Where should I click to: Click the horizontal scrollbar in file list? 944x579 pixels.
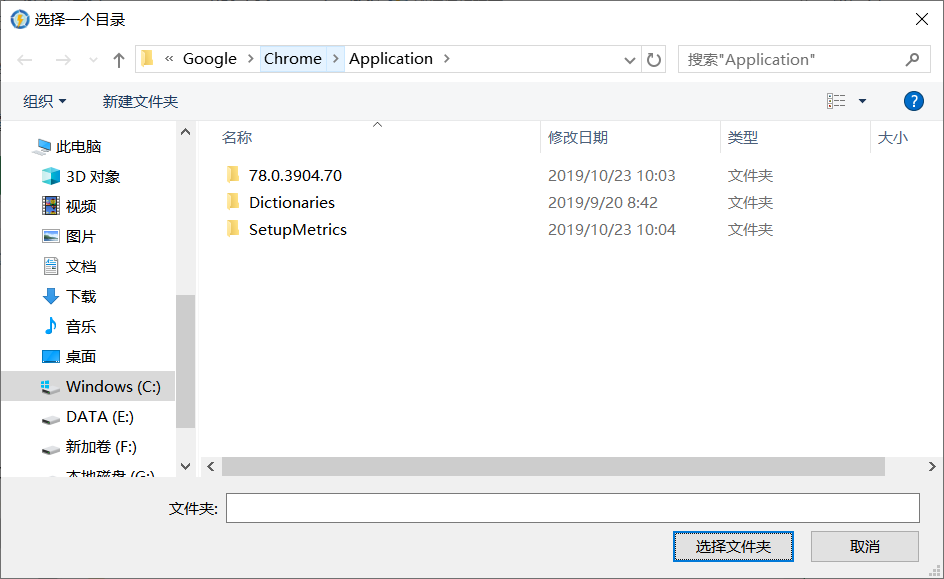click(x=552, y=467)
